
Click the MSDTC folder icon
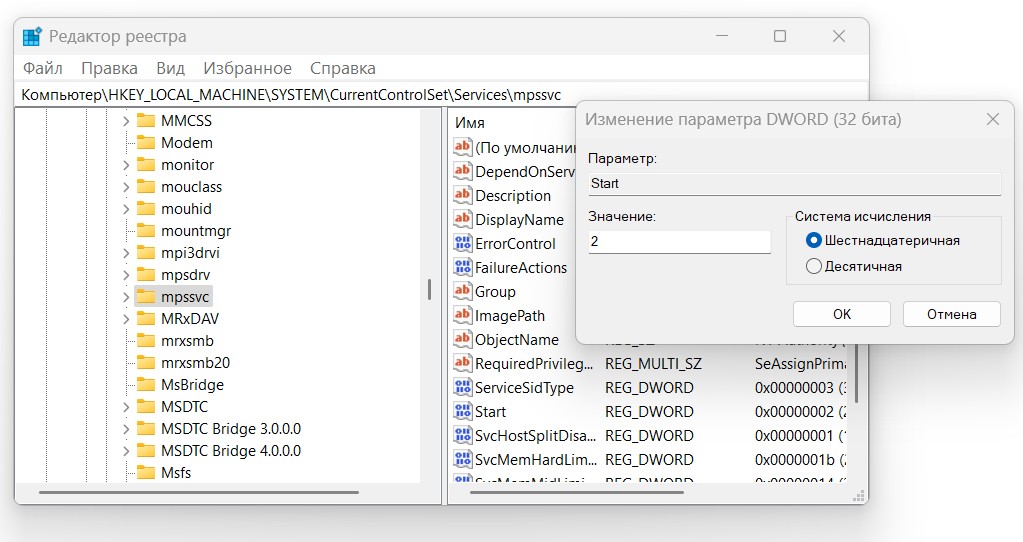click(x=145, y=406)
